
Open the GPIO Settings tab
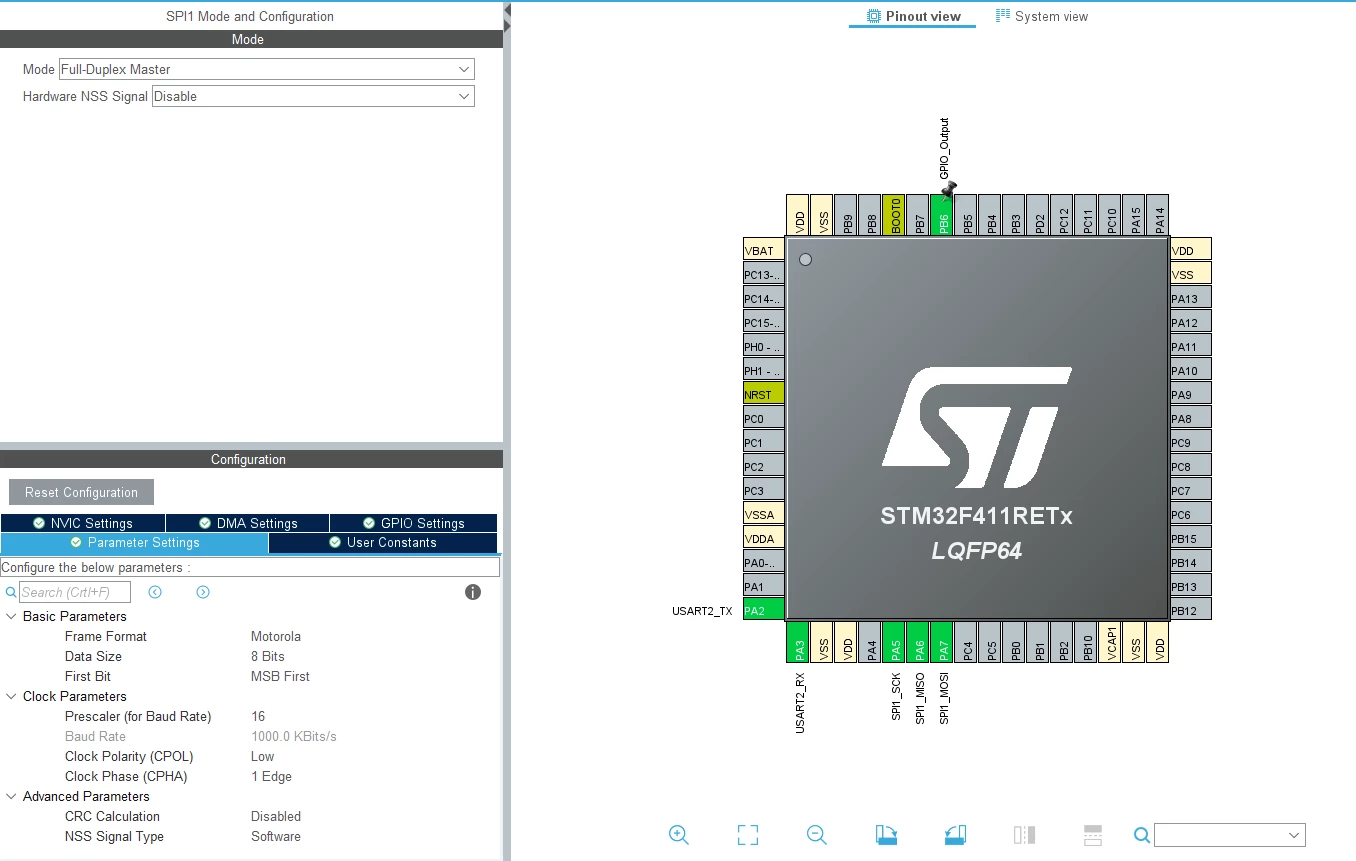point(413,523)
